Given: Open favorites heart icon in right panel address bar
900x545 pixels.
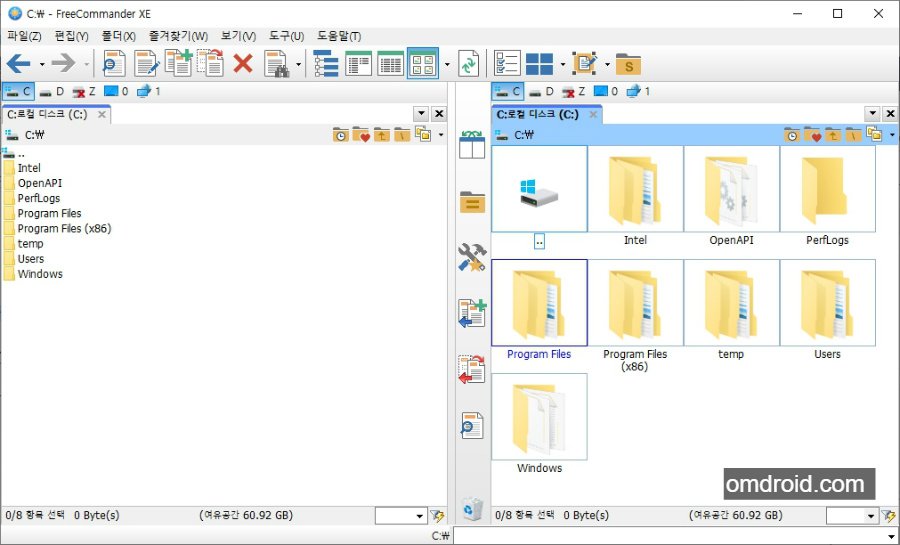Looking at the screenshot, I should click(812, 135).
